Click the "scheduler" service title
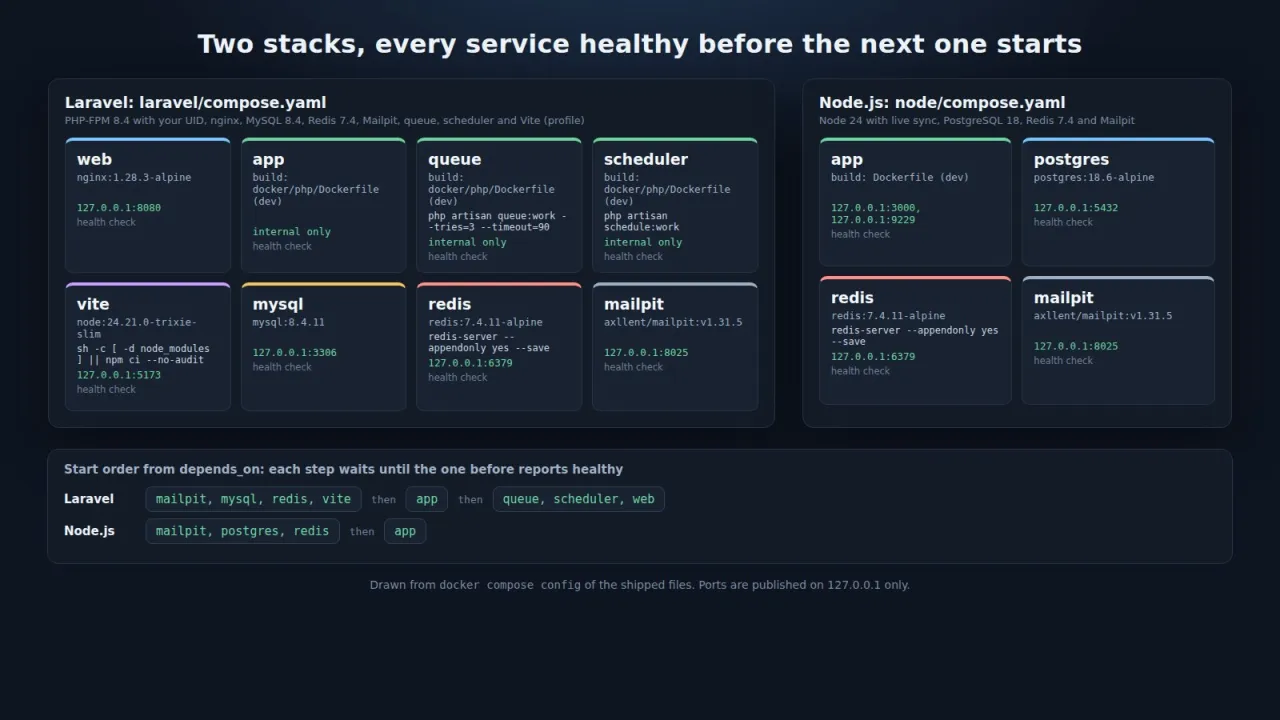The width and height of the screenshot is (1280, 720). coord(646,159)
